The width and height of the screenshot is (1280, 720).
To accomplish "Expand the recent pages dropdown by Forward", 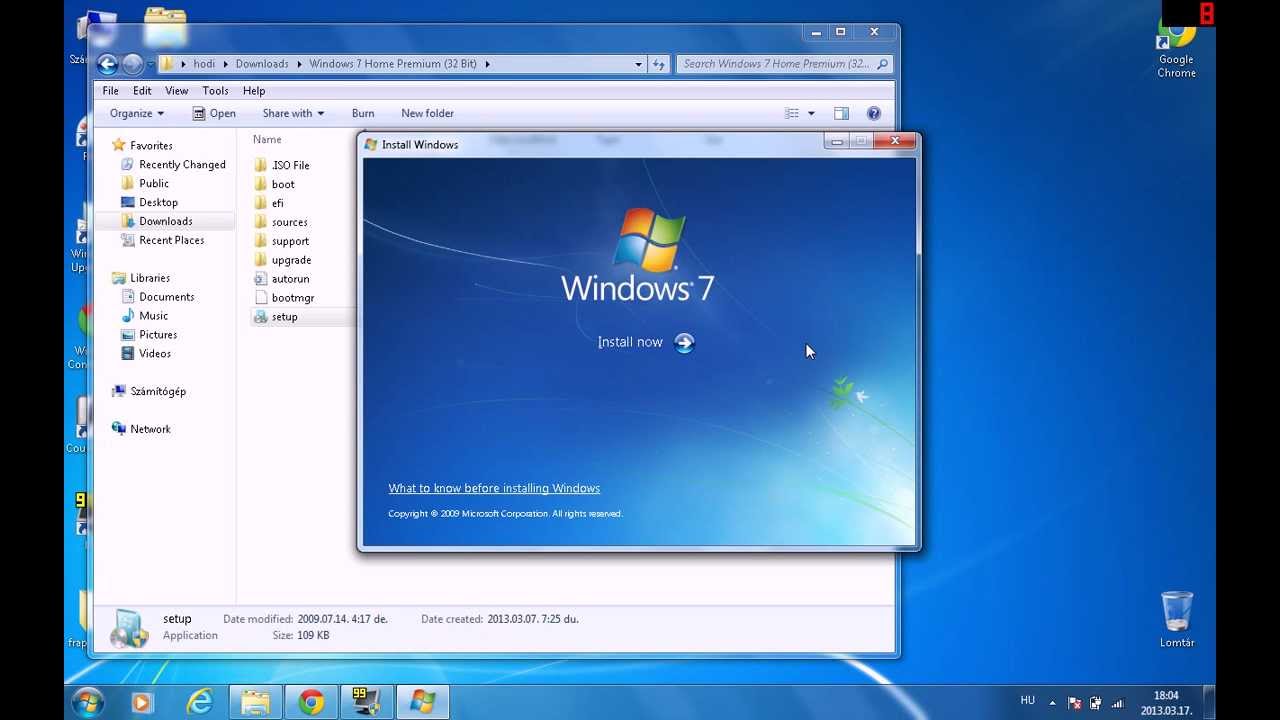I will tap(151, 64).
